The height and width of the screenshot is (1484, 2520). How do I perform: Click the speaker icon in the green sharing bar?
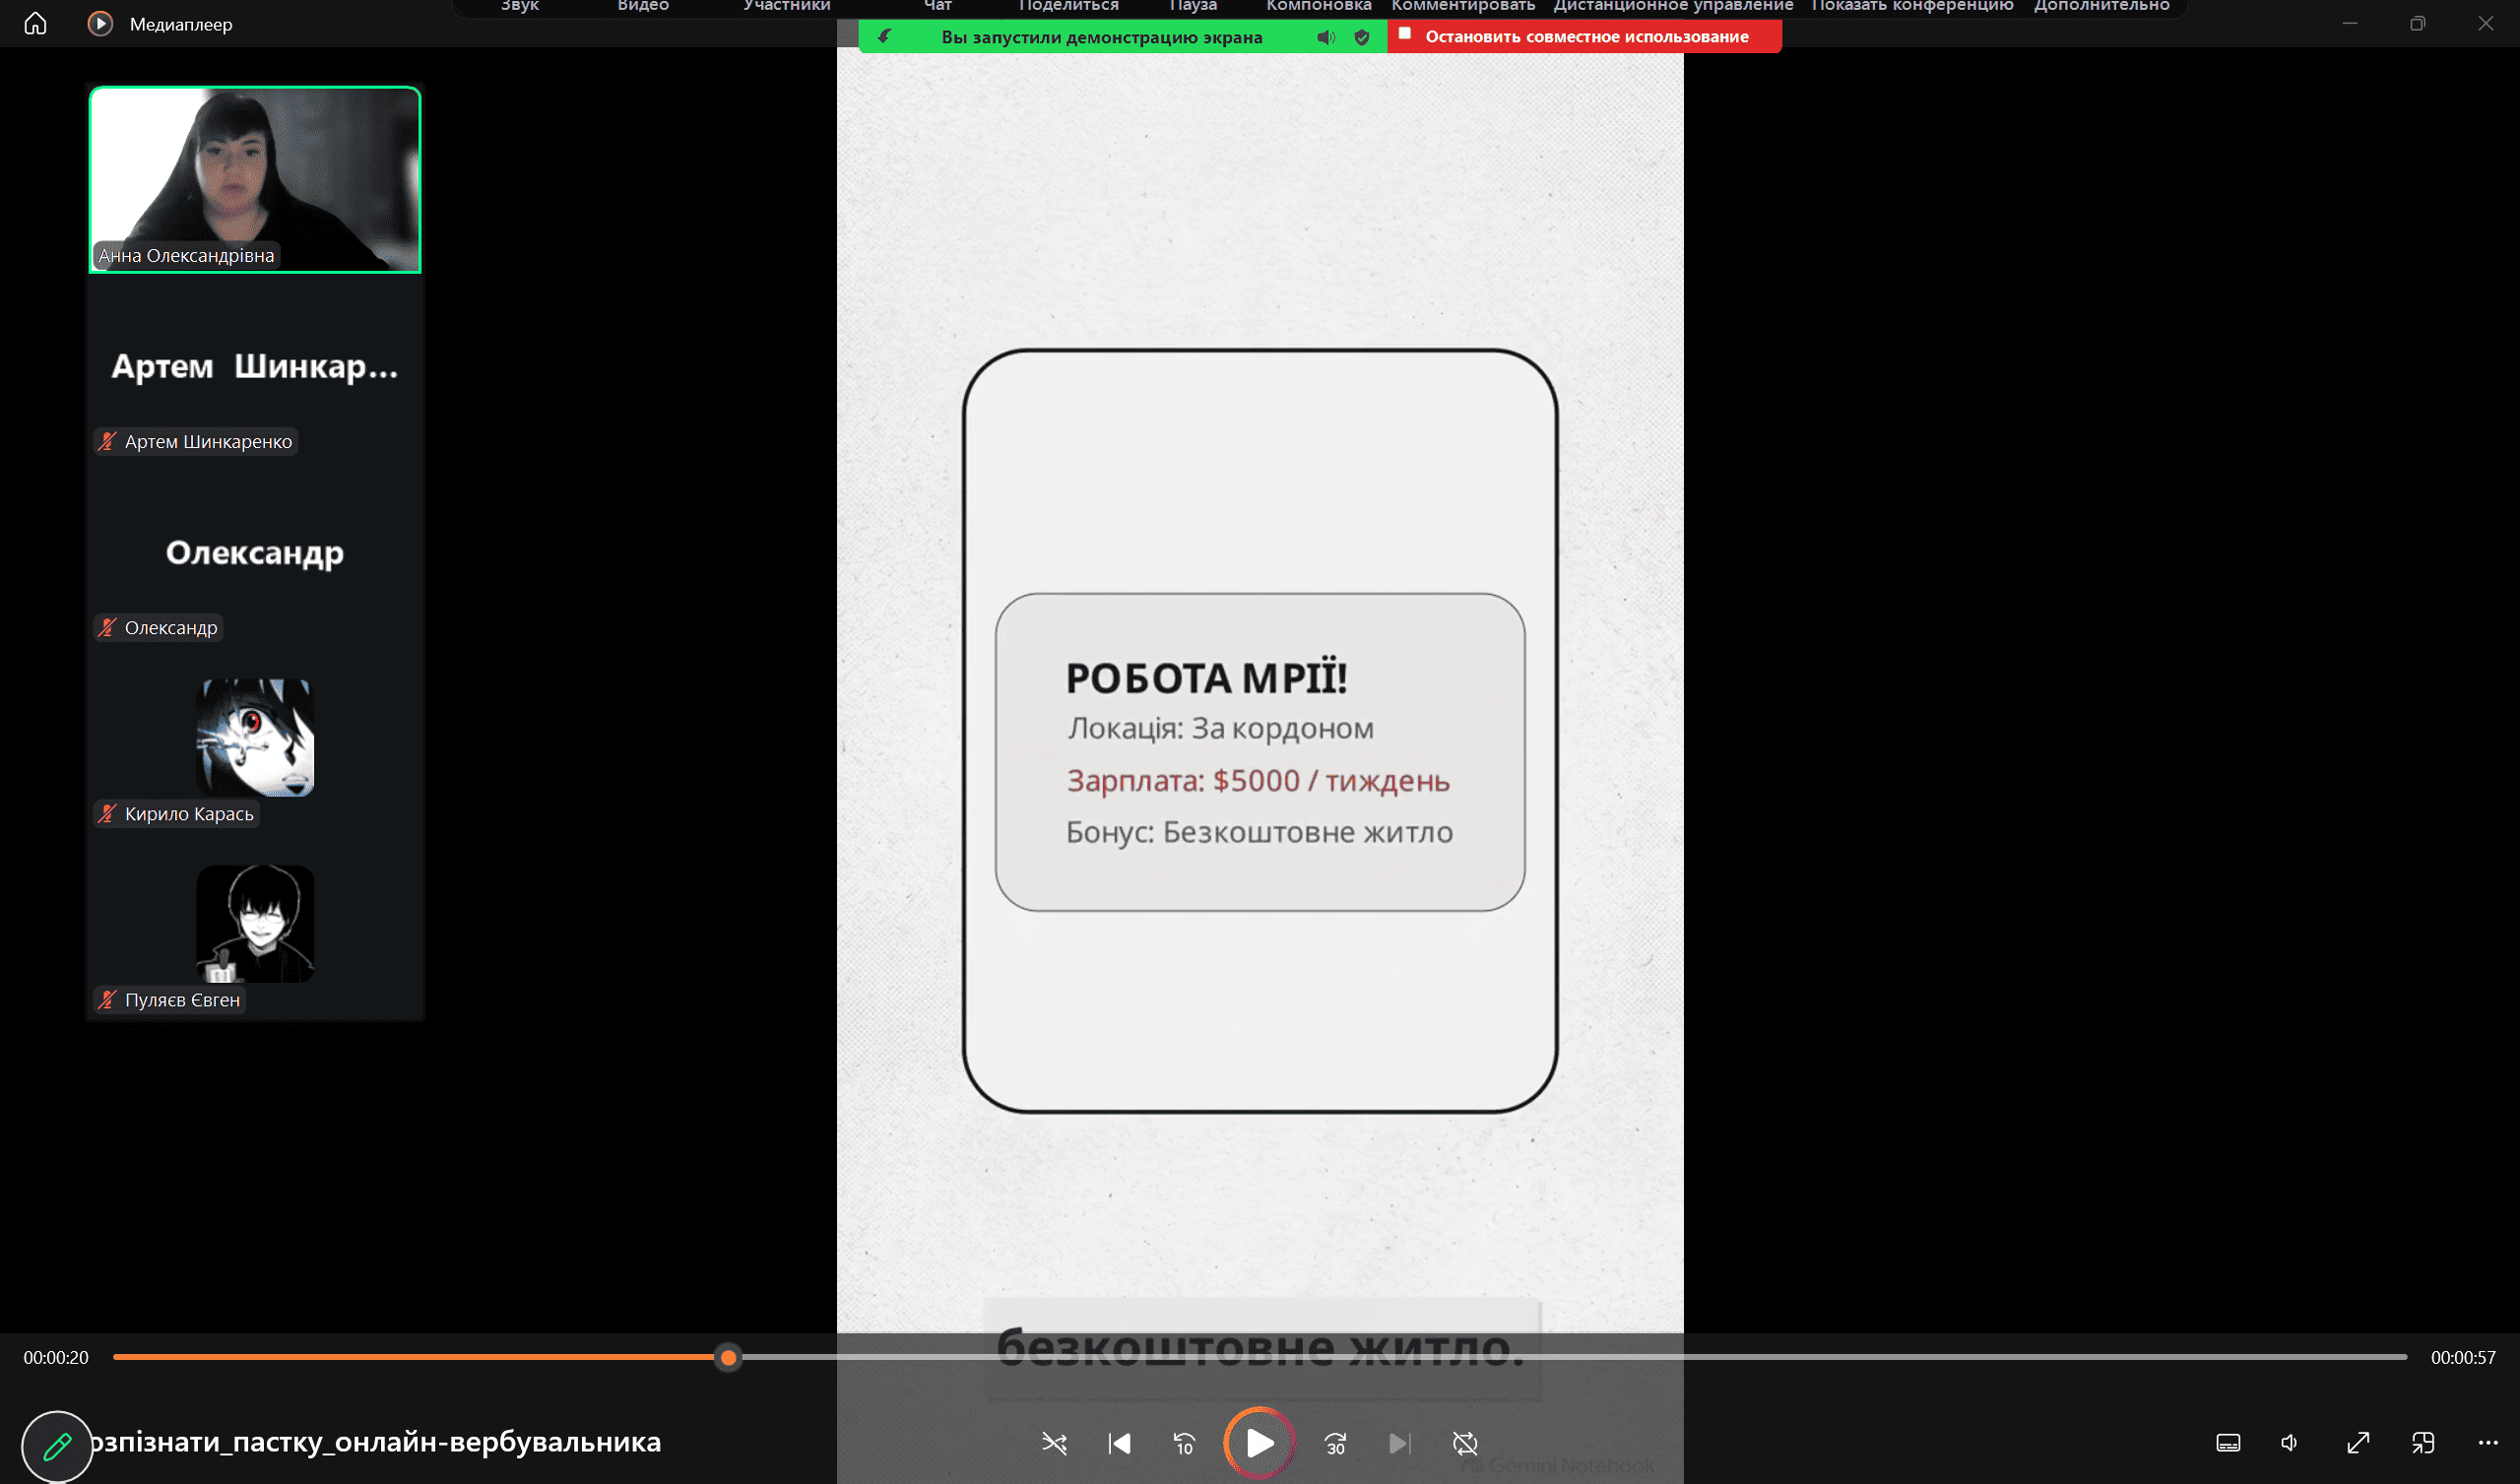tap(1326, 37)
